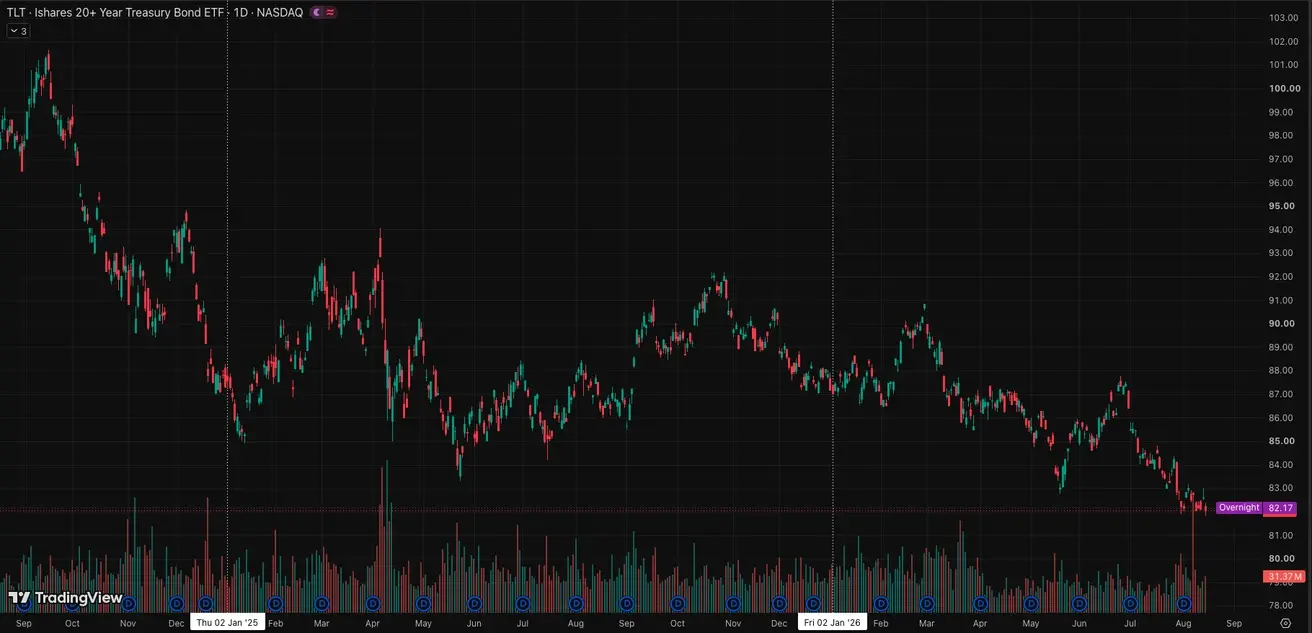Image resolution: width=1312 pixels, height=633 pixels.
Task: Click dividend marker above Jun 2025 label
Action: point(474,604)
